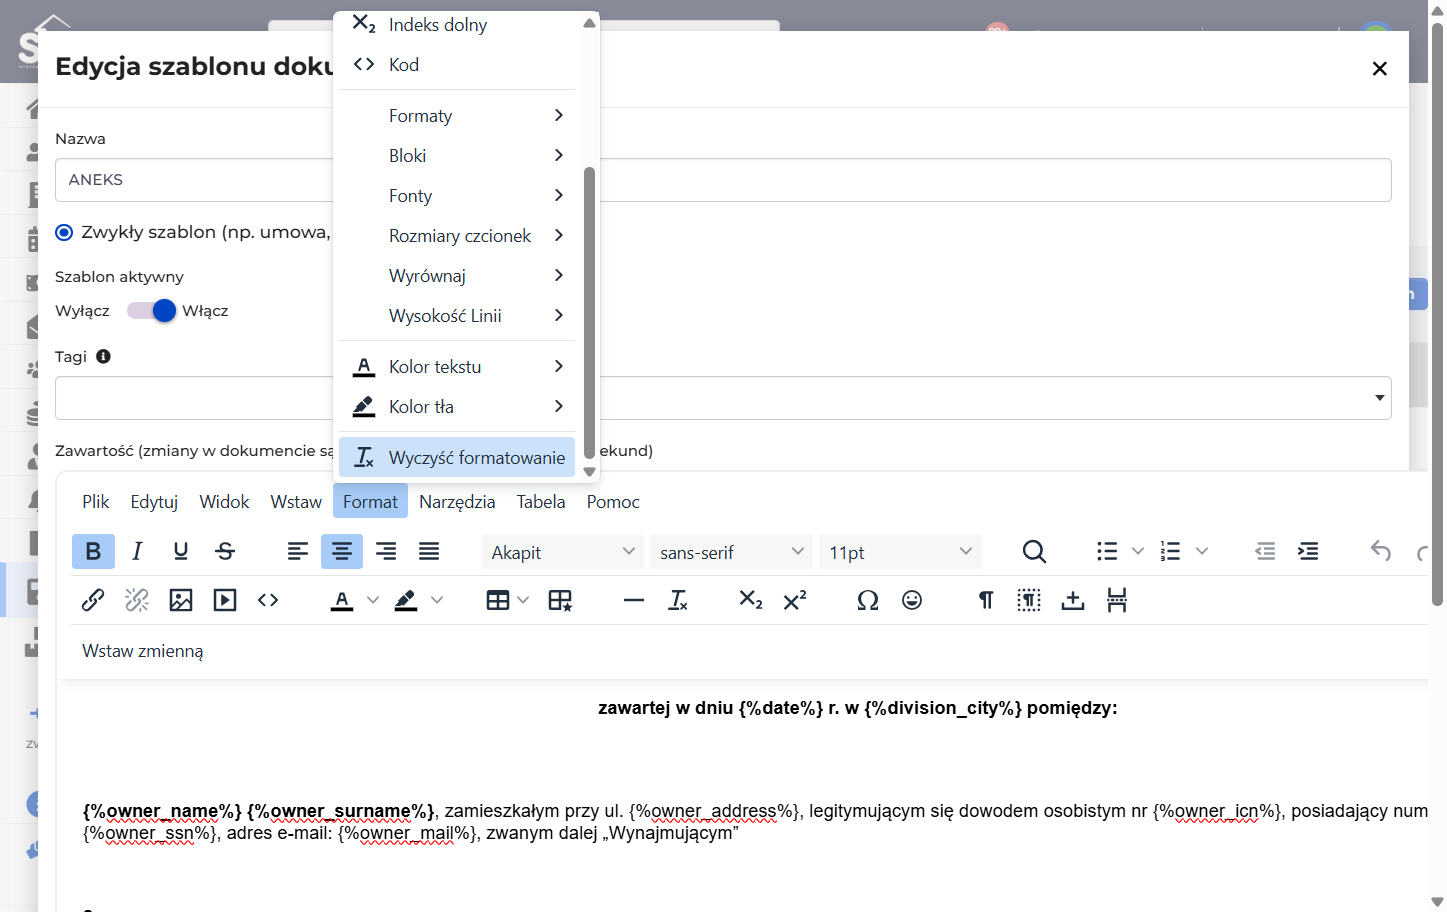Insert special character omega icon
Image resolution: width=1447 pixels, height=912 pixels.
click(x=868, y=600)
